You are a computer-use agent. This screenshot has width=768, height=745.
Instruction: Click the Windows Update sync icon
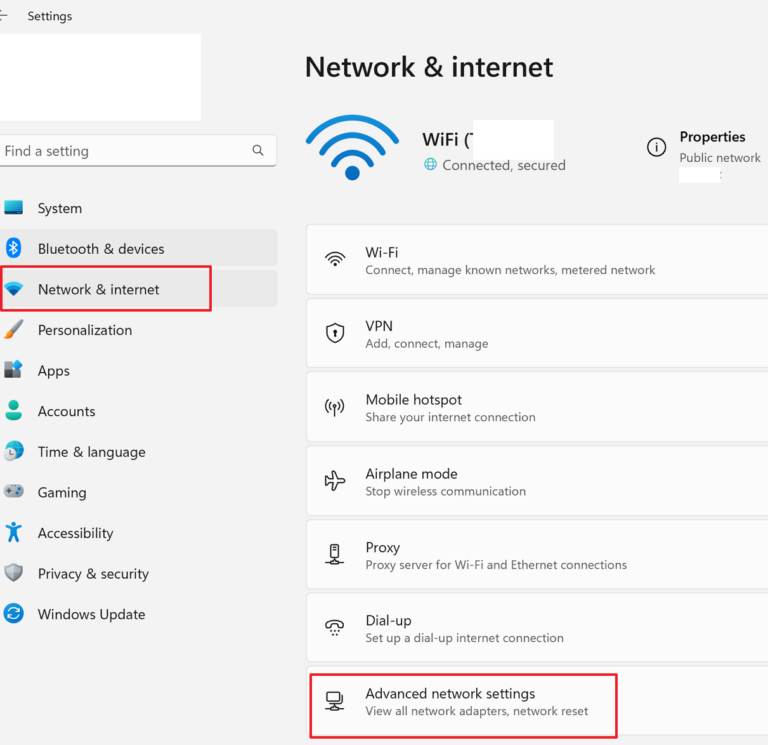[14, 613]
